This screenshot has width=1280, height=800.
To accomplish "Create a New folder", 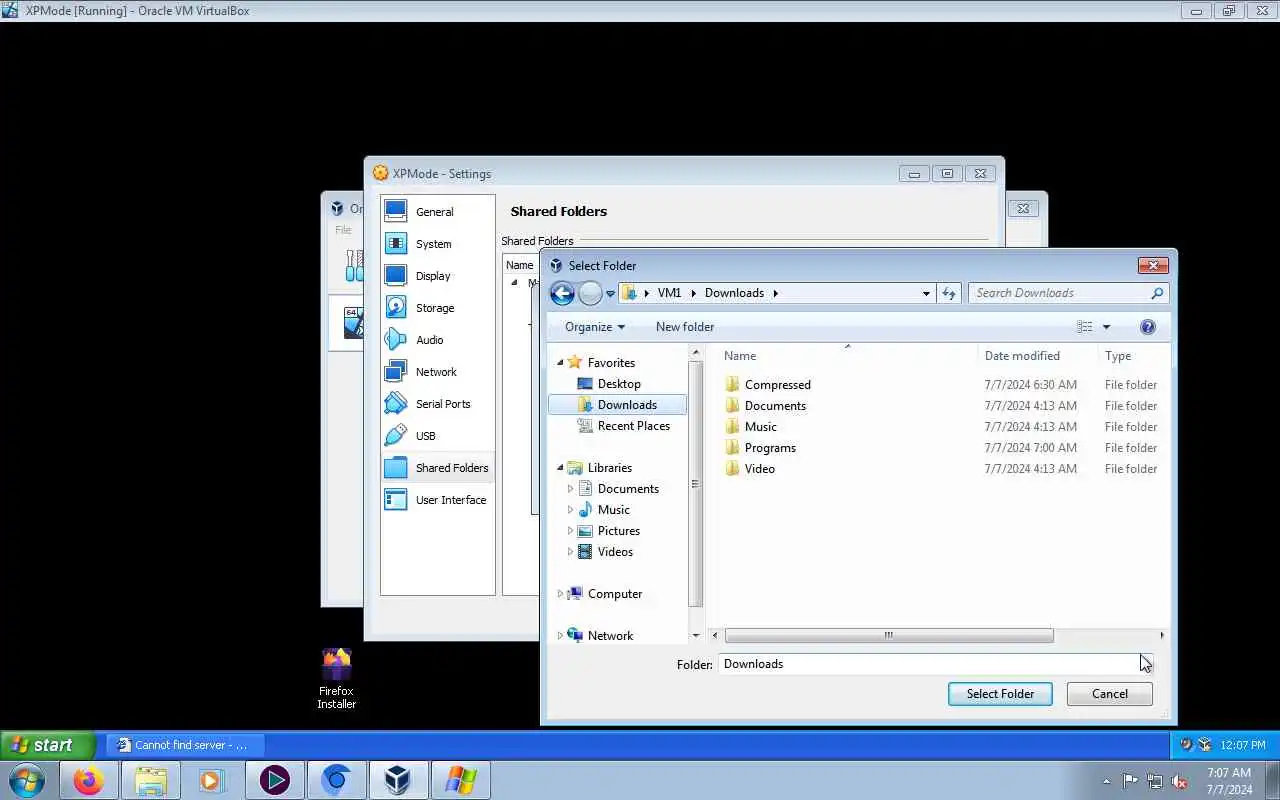I will (x=685, y=327).
